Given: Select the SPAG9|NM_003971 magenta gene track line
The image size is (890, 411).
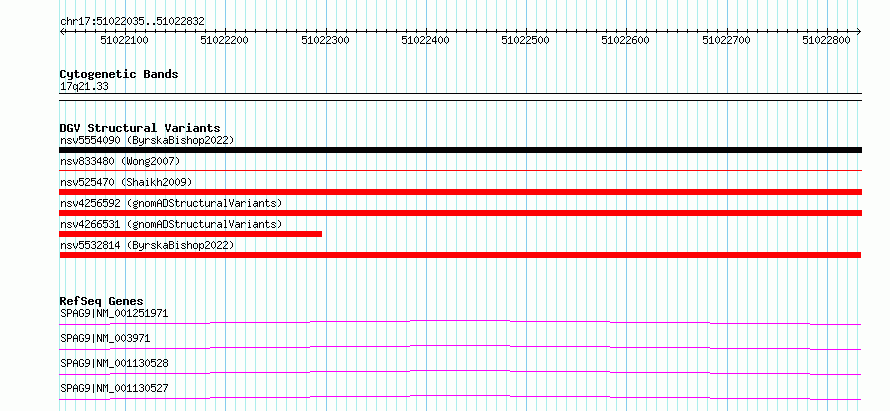Looking at the screenshot, I should click(x=460, y=347).
